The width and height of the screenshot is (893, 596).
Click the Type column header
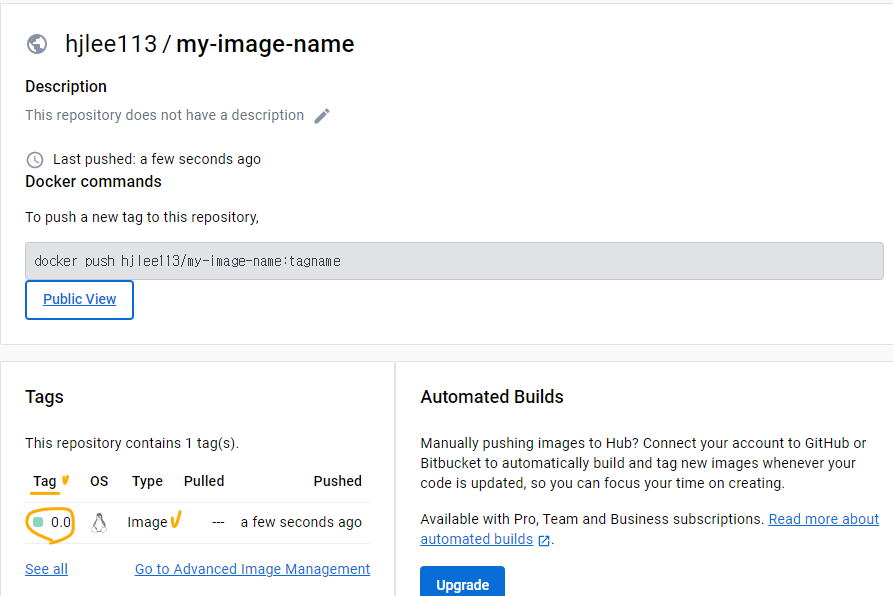pyautogui.click(x=148, y=482)
